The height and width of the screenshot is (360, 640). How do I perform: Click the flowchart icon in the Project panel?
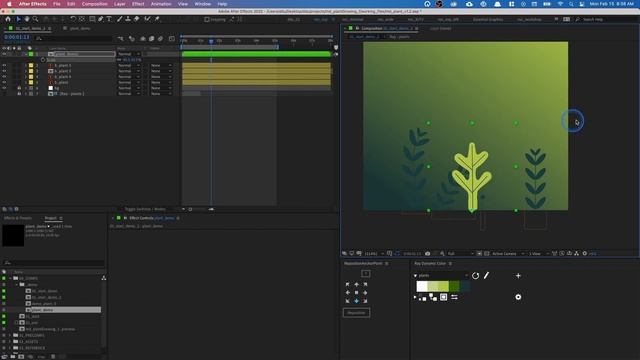coord(104,278)
